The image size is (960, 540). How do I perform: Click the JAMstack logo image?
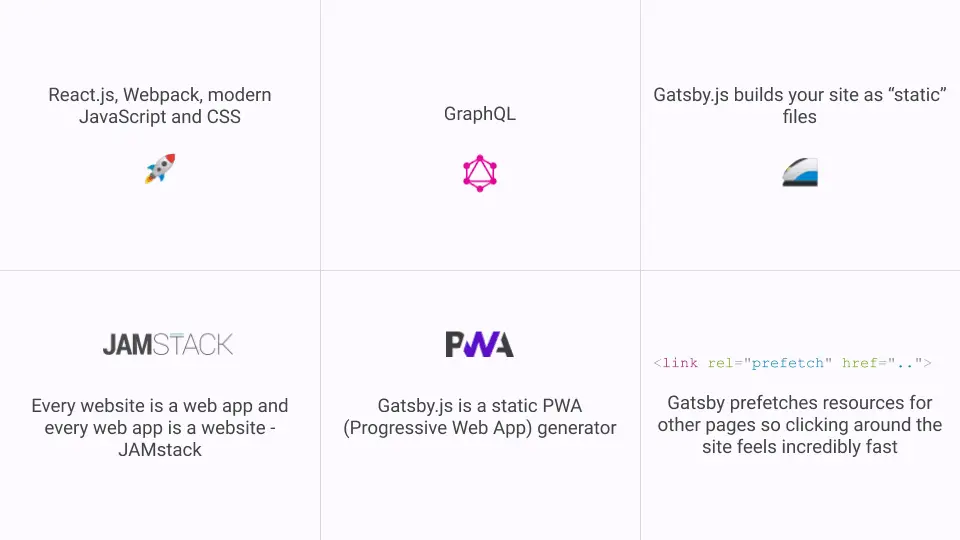click(x=168, y=345)
